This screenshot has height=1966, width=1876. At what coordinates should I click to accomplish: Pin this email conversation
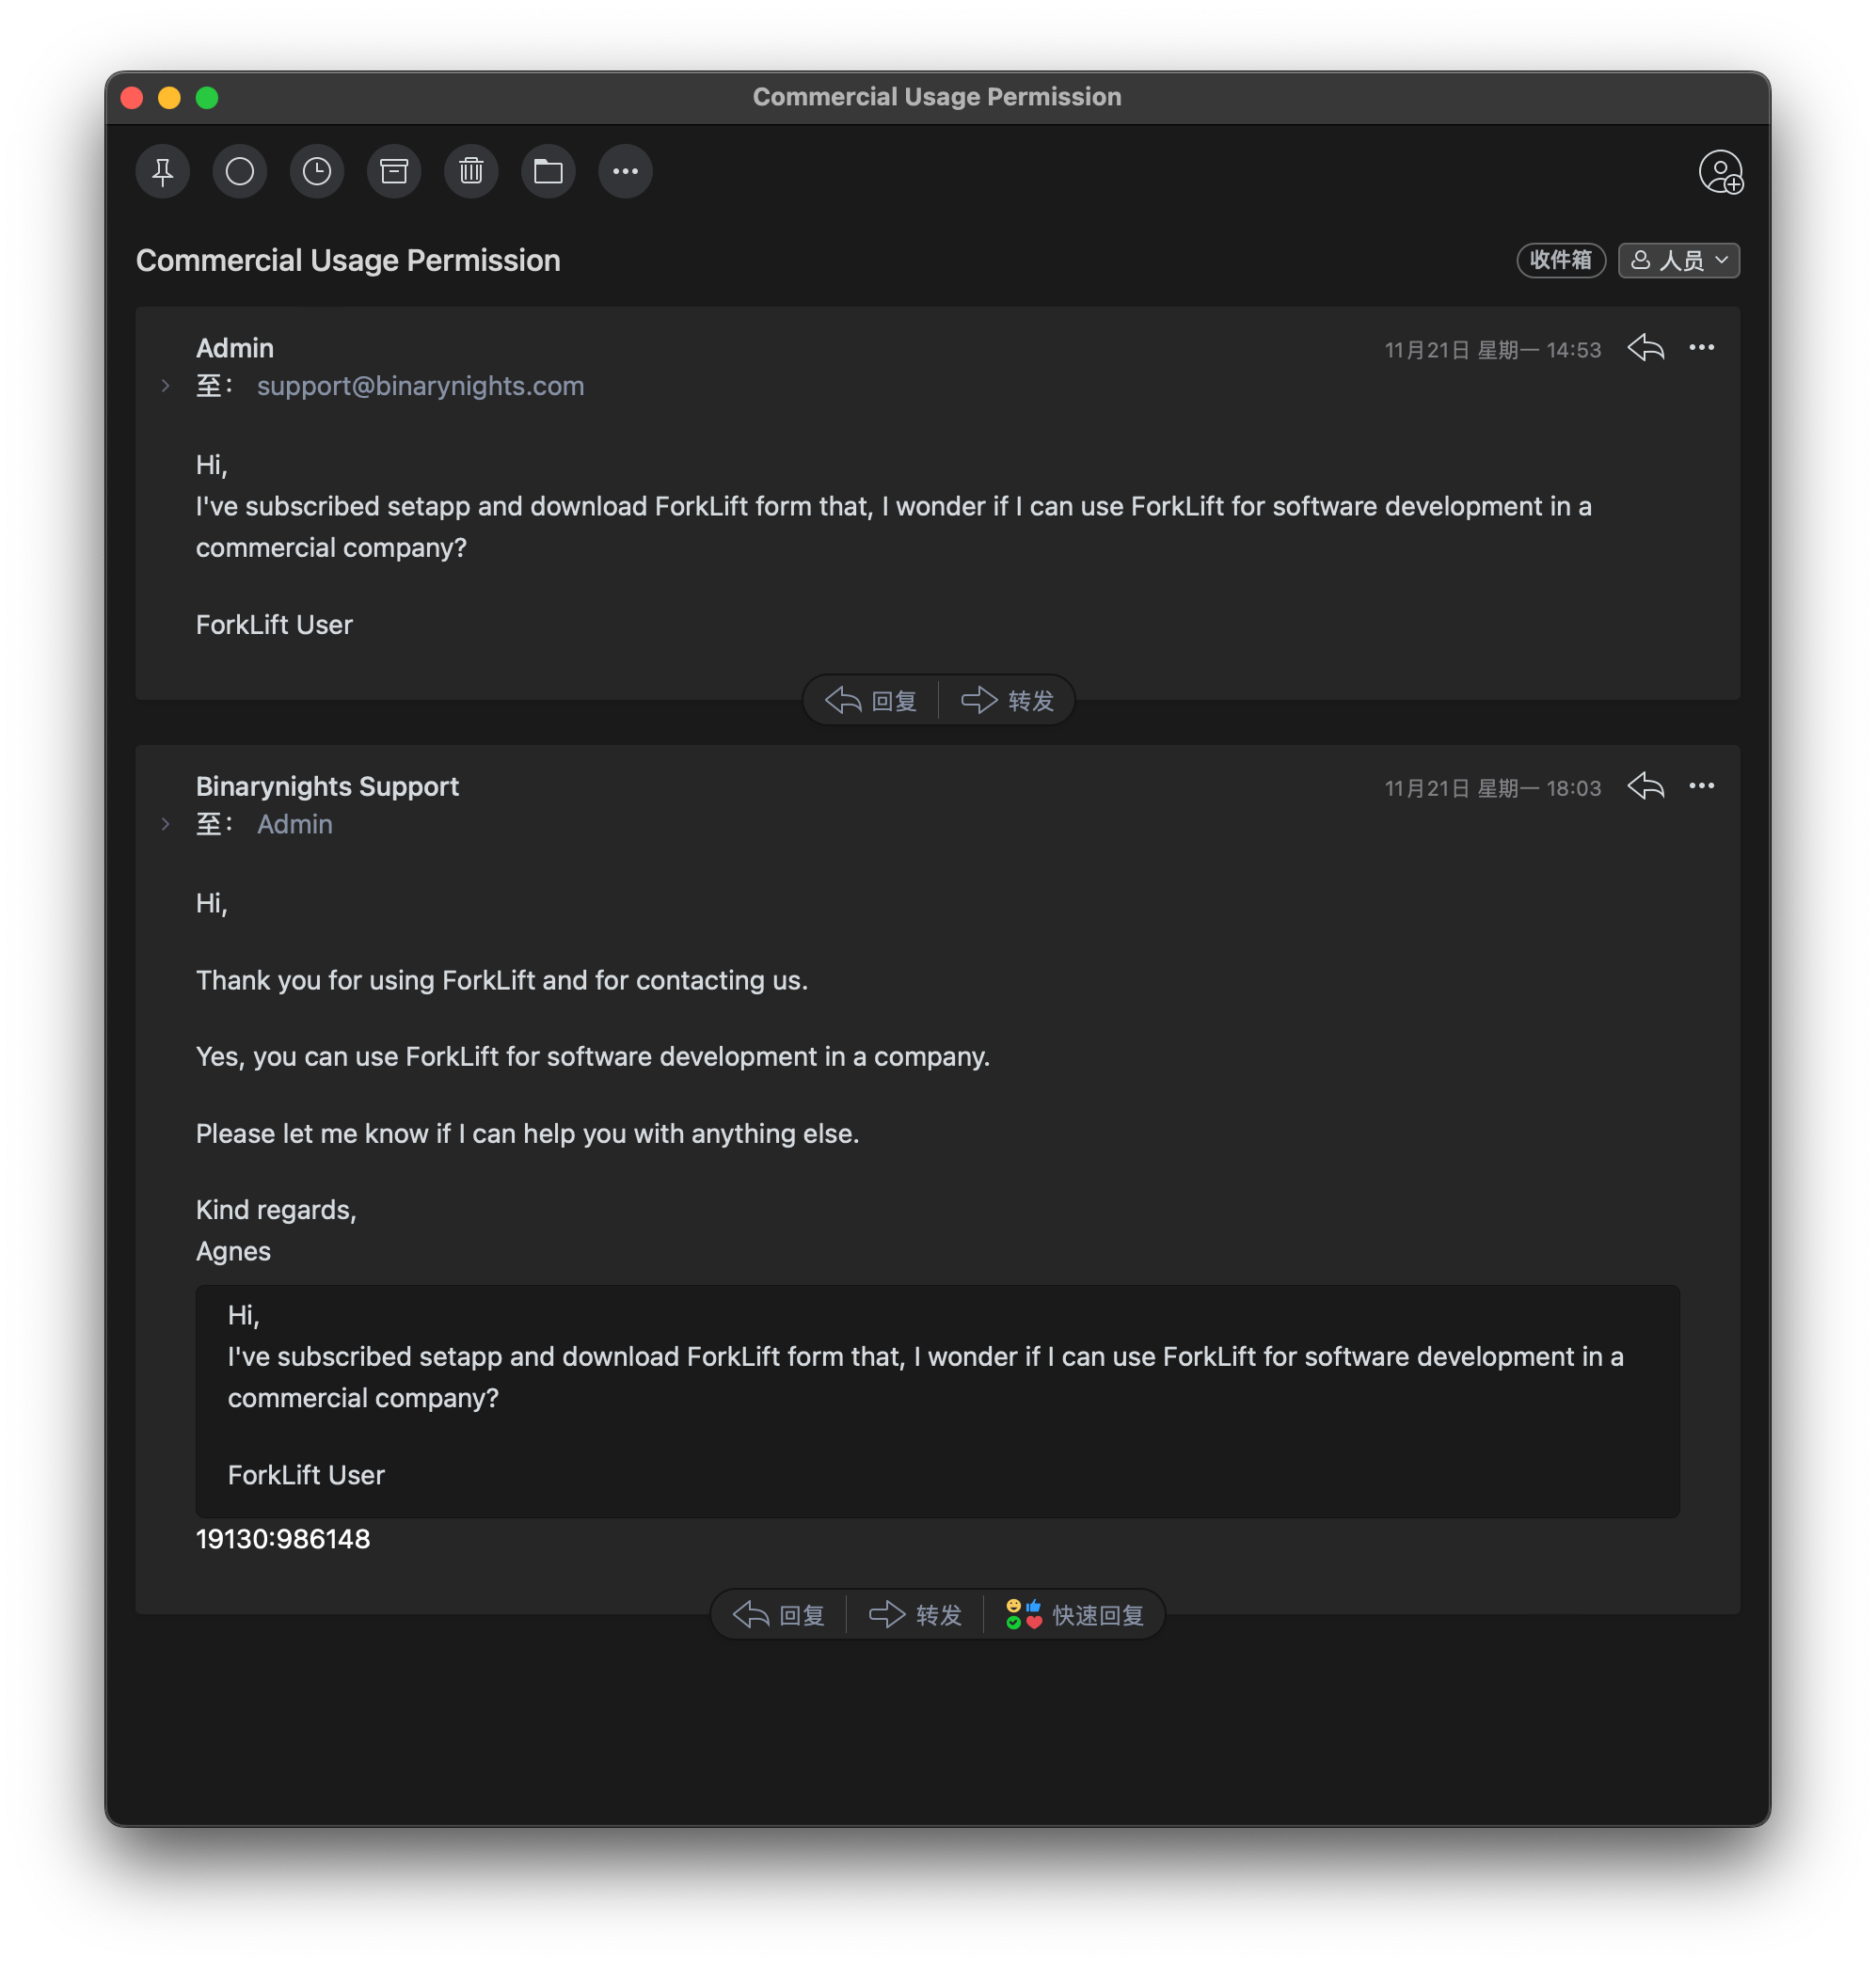tap(163, 171)
